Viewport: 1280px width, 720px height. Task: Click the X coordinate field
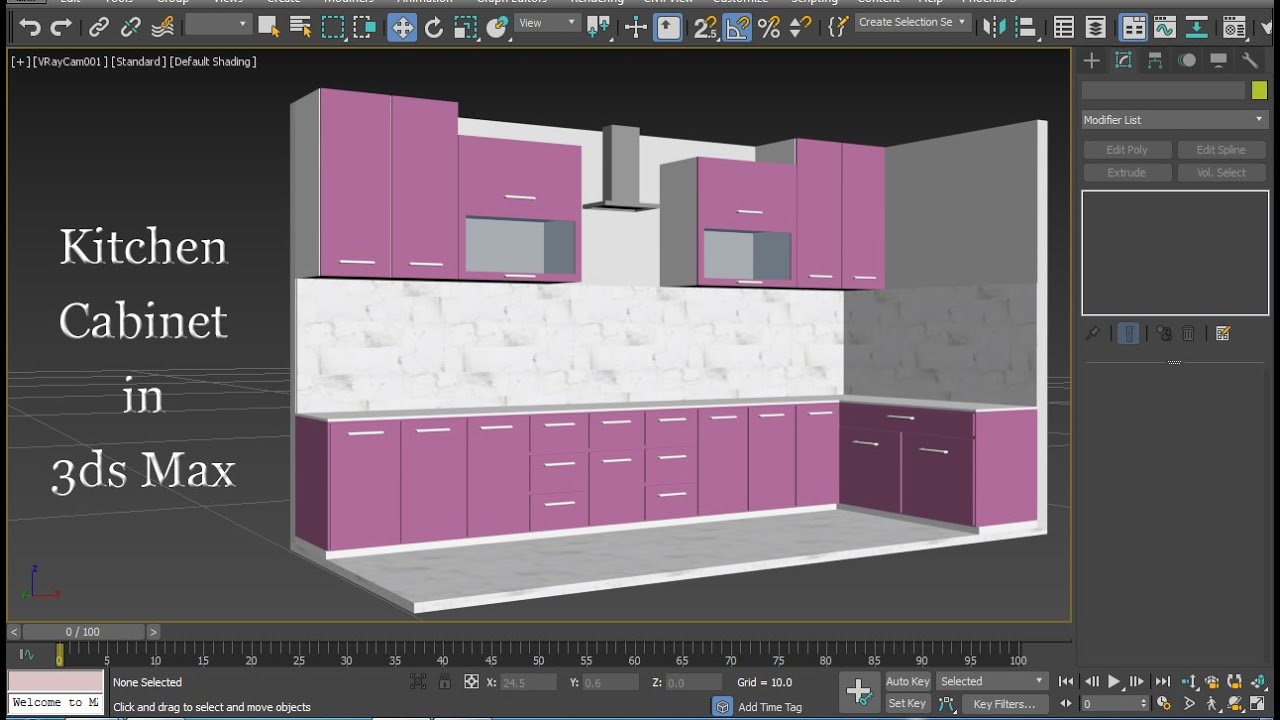click(x=528, y=682)
